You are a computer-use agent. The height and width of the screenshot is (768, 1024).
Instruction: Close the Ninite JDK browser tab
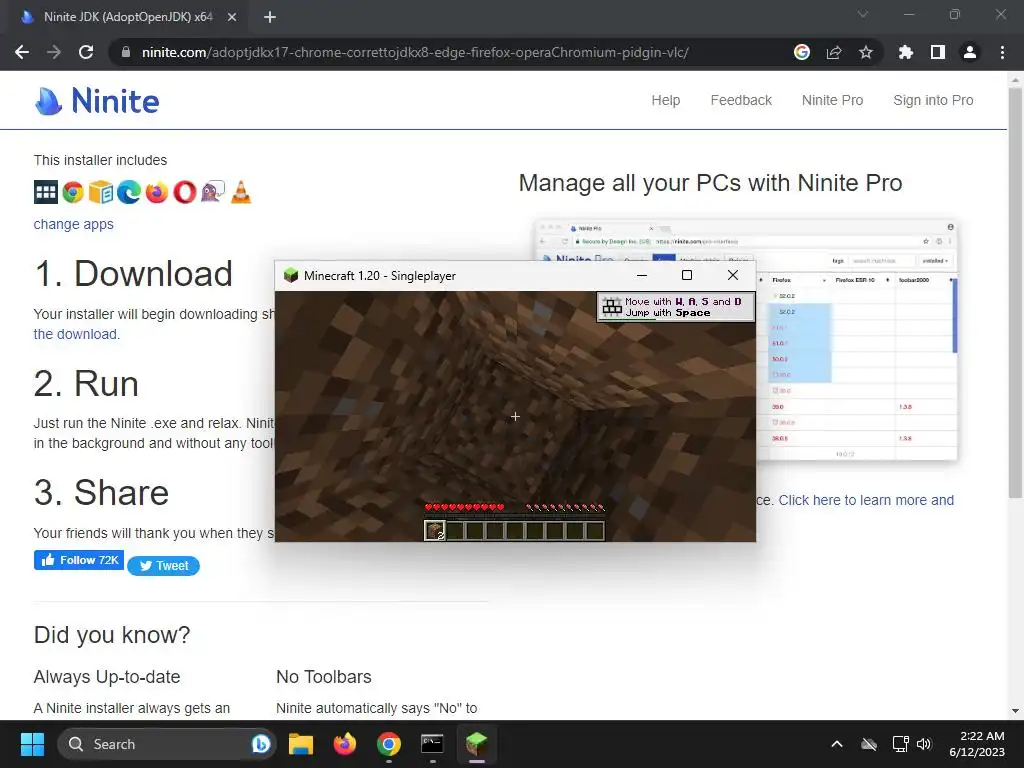point(232,17)
